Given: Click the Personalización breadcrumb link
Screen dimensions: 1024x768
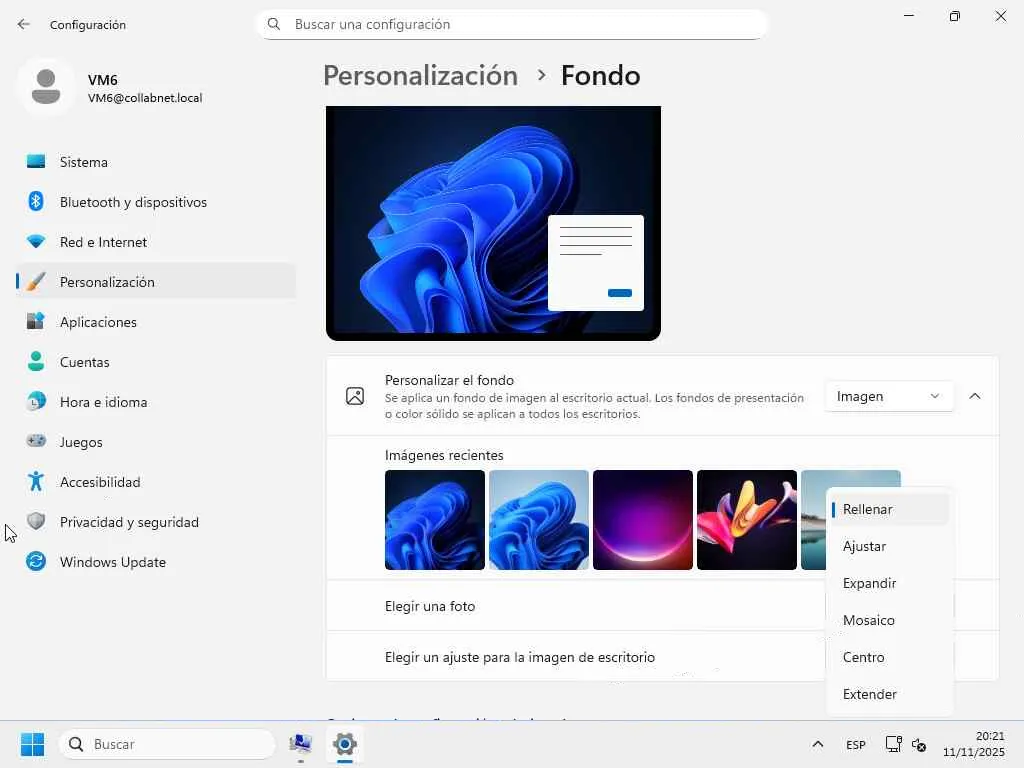Looking at the screenshot, I should [421, 76].
